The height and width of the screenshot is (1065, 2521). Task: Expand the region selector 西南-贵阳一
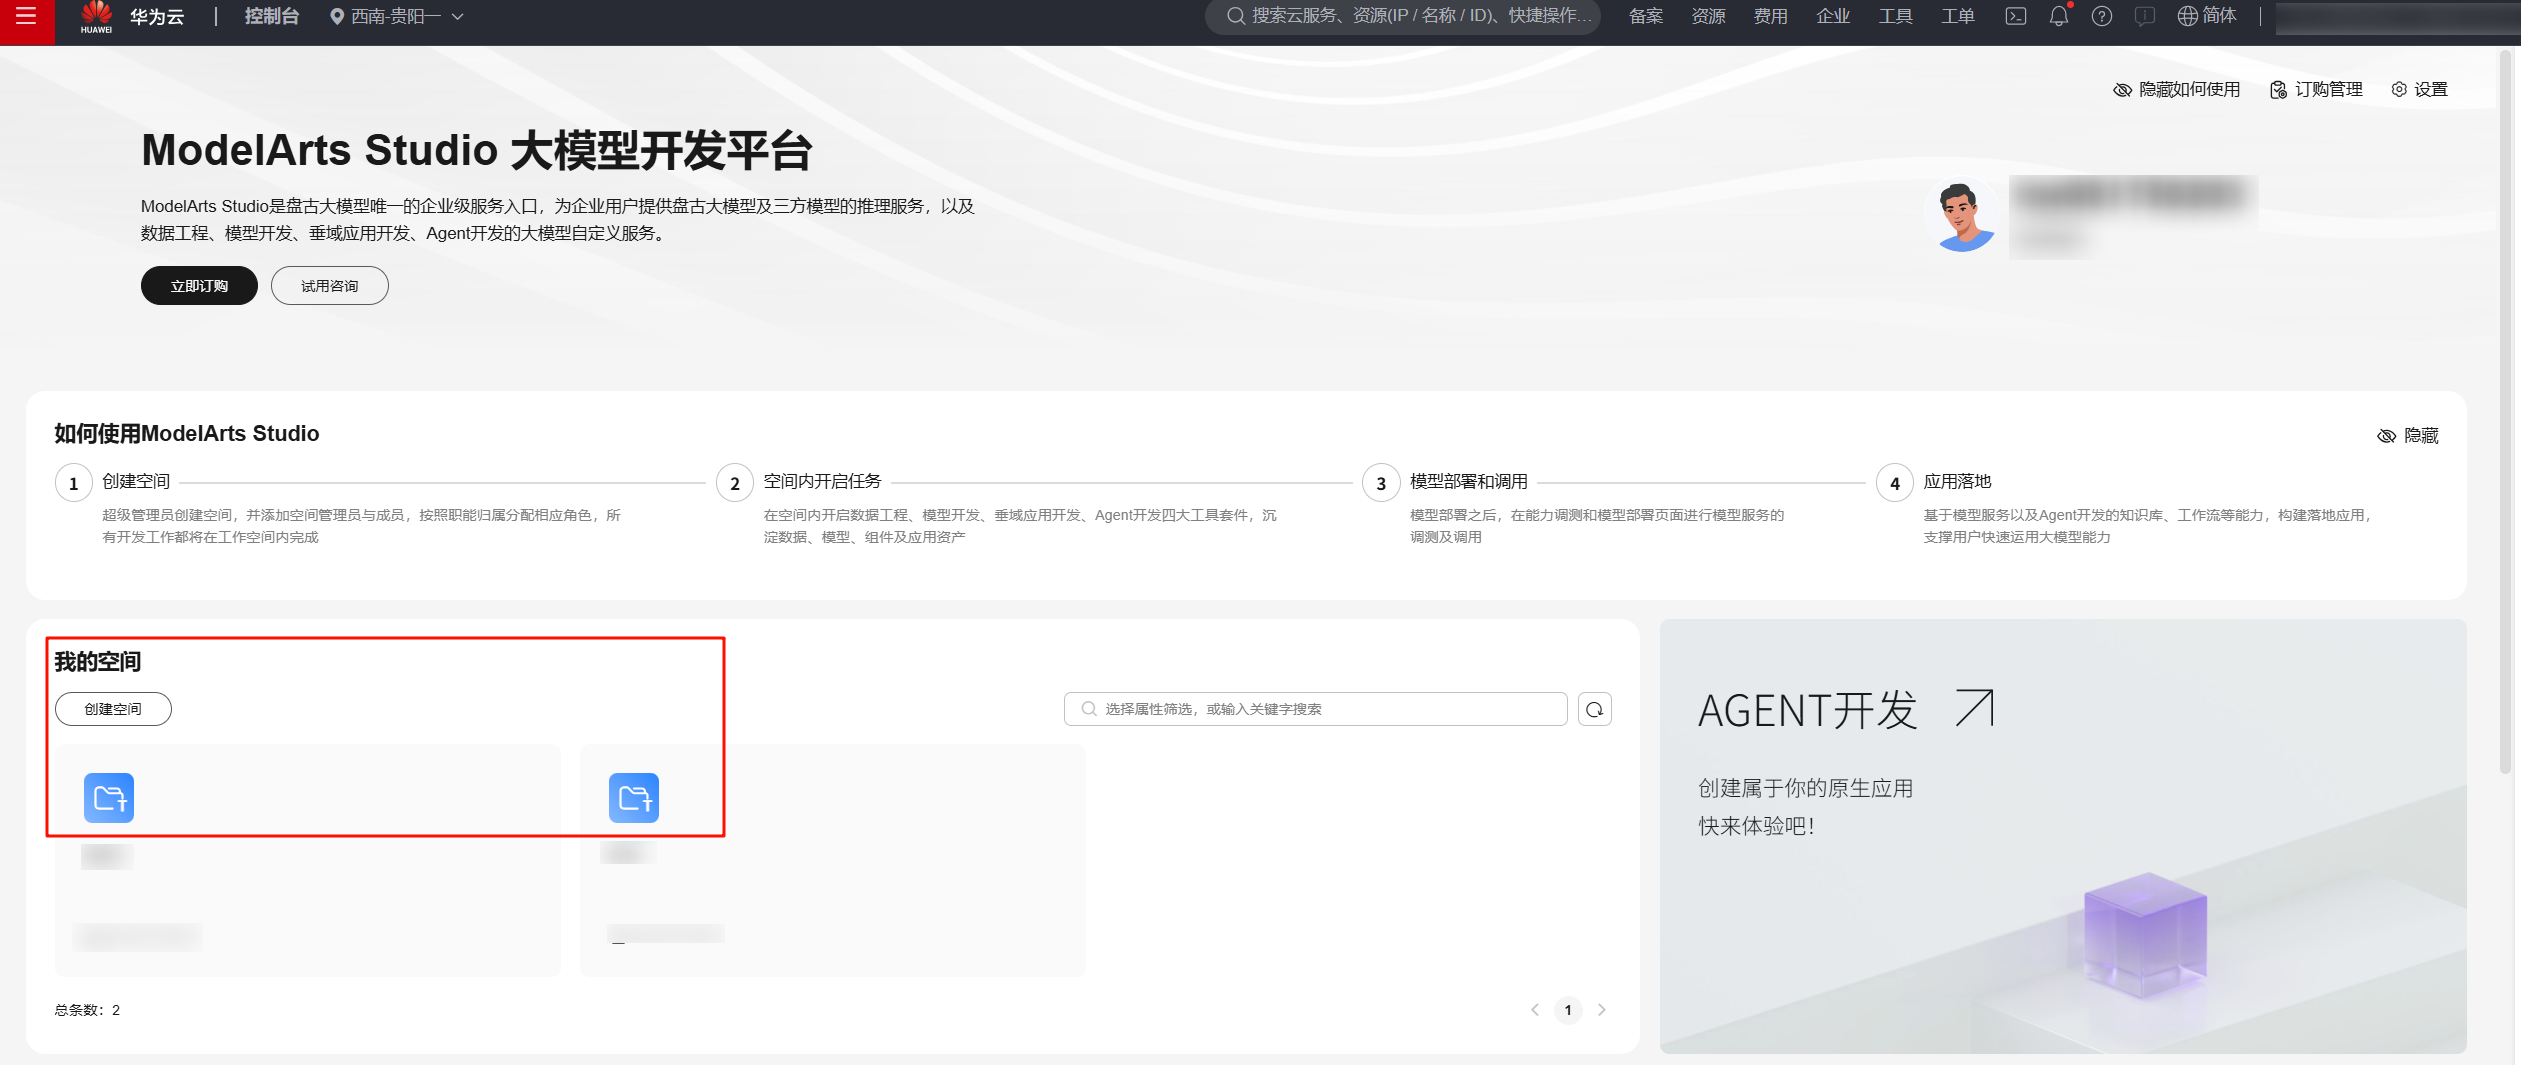(x=395, y=16)
